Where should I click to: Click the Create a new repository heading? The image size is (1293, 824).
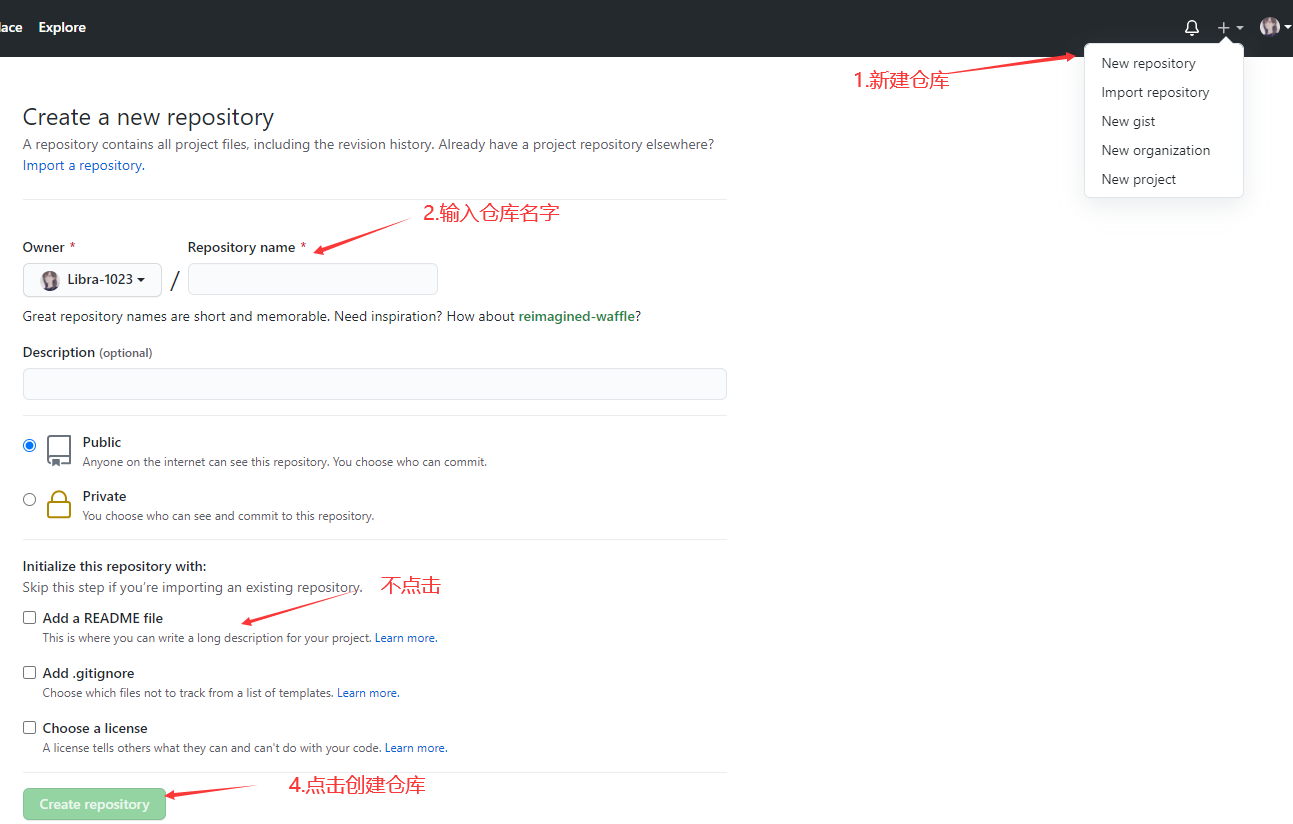148,117
